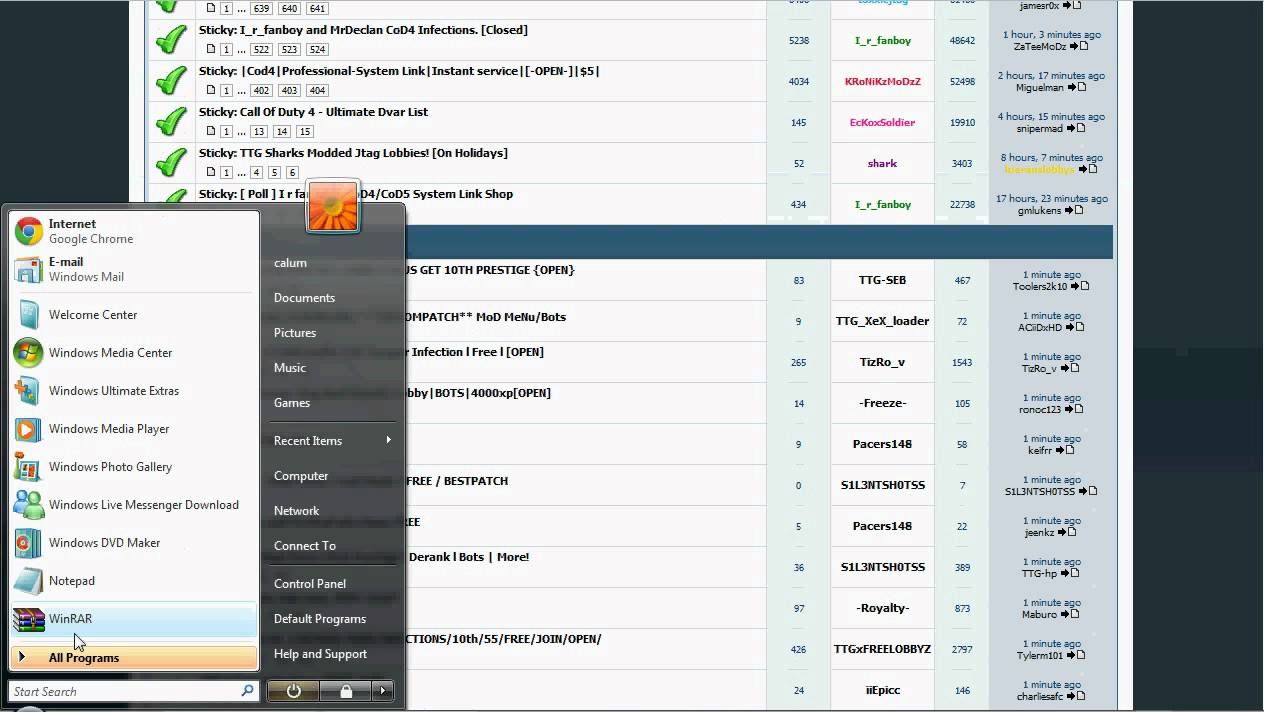
Task: Click the user account flower picture
Action: click(333, 207)
